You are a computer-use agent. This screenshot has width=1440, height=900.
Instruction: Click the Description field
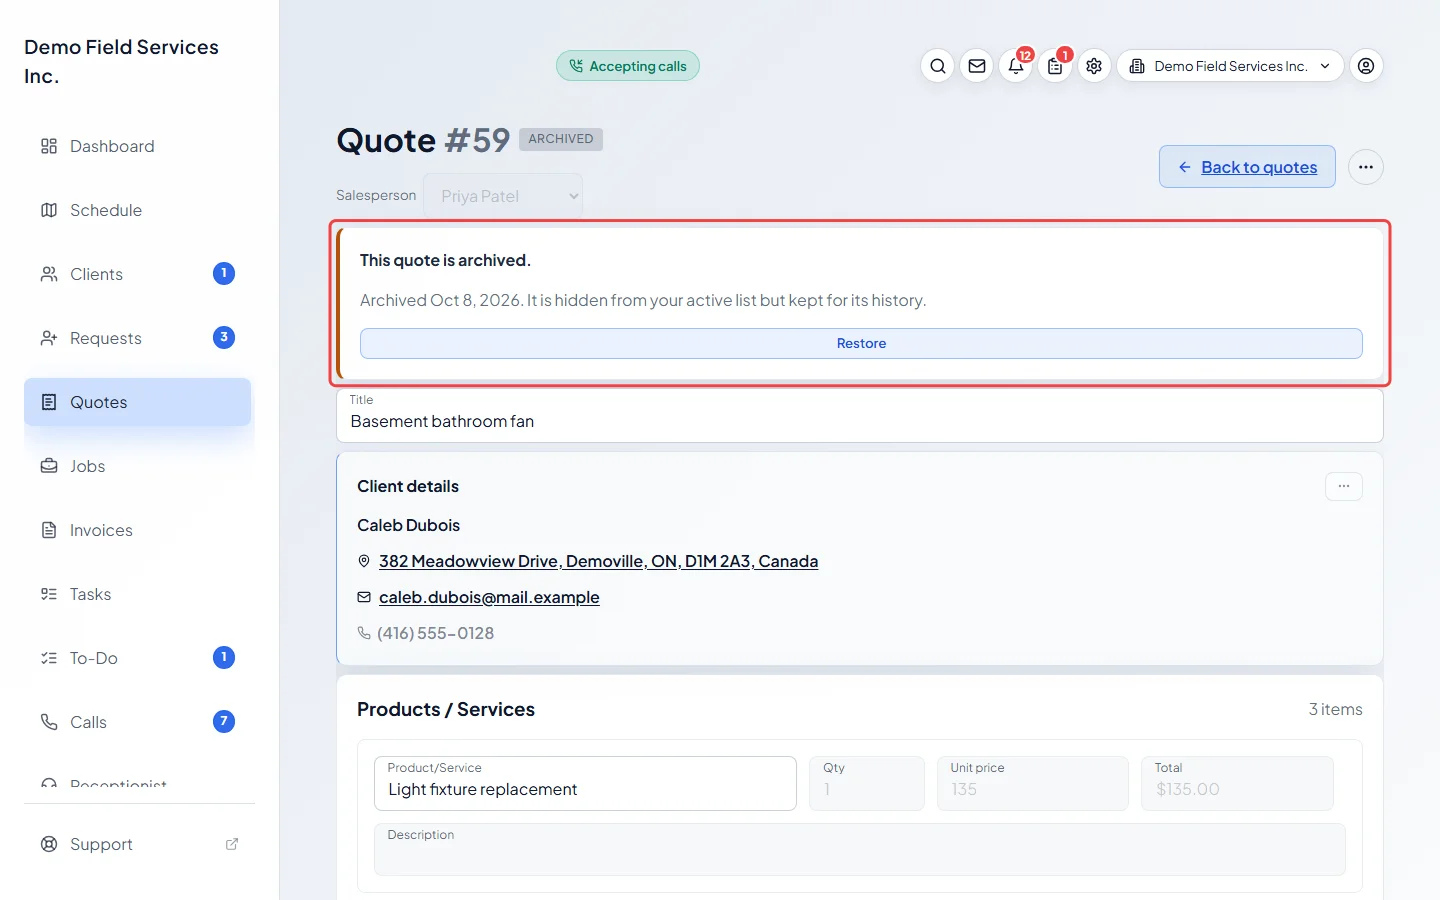(860, 849)
